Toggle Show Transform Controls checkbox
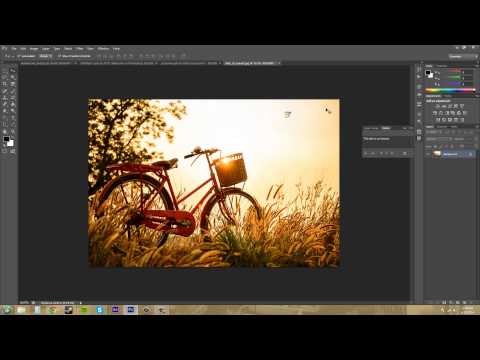 (59, 56)
